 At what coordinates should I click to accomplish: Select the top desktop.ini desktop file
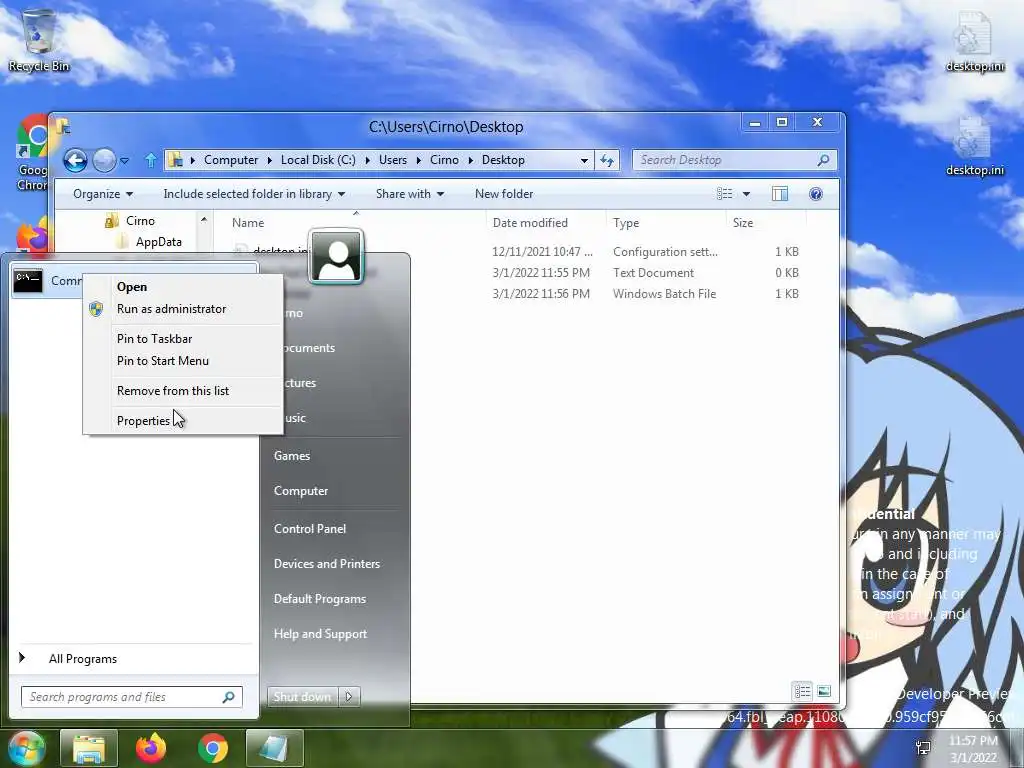974,40
